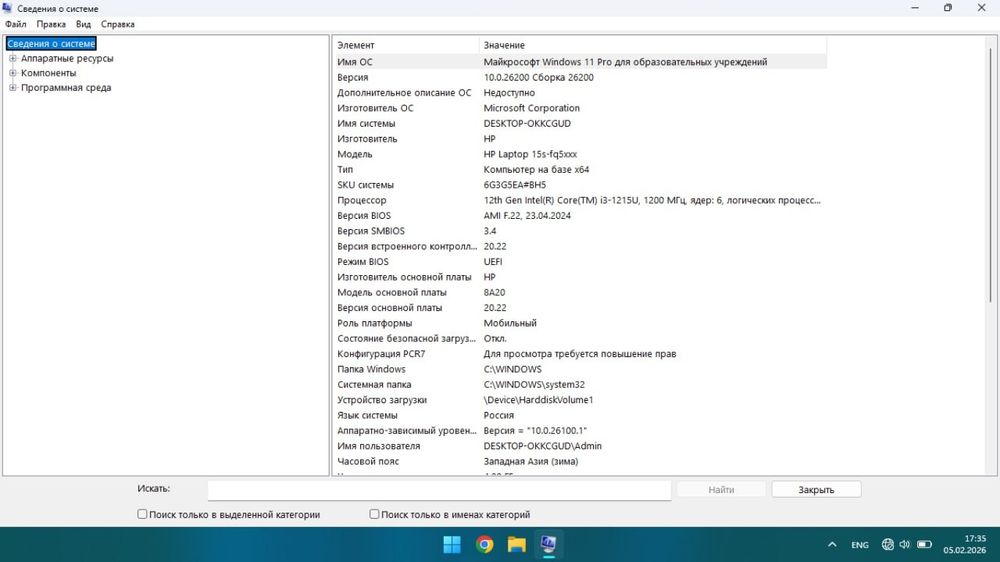Select Папка Windows C:\WINDOWS row
This screenshot has width=1000, height=562.
point(580,369)
